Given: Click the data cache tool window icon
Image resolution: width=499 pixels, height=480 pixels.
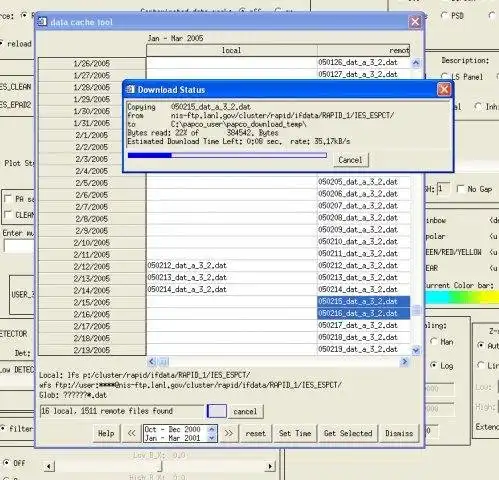Looking at the screenshot, I should tap(42, 22).
